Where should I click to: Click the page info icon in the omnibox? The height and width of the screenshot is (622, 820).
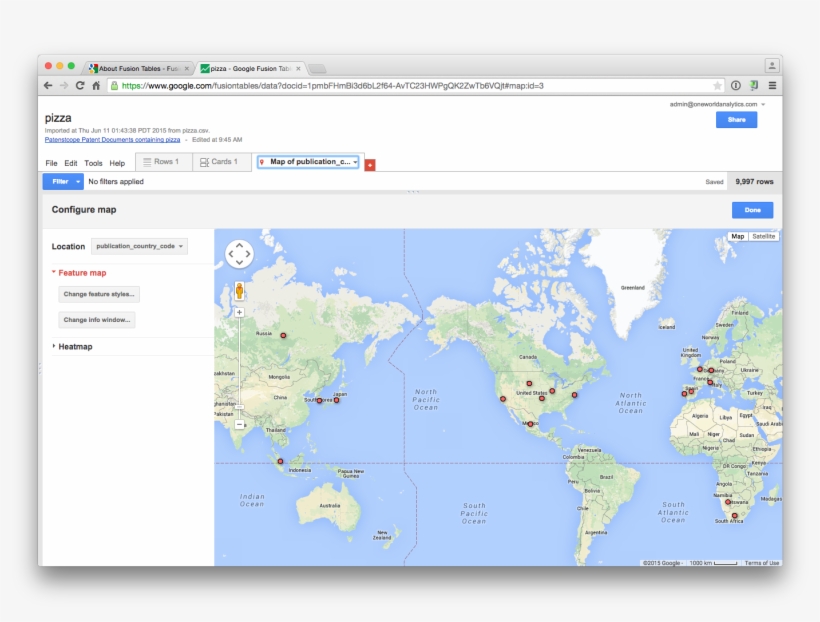coord(737,86)
